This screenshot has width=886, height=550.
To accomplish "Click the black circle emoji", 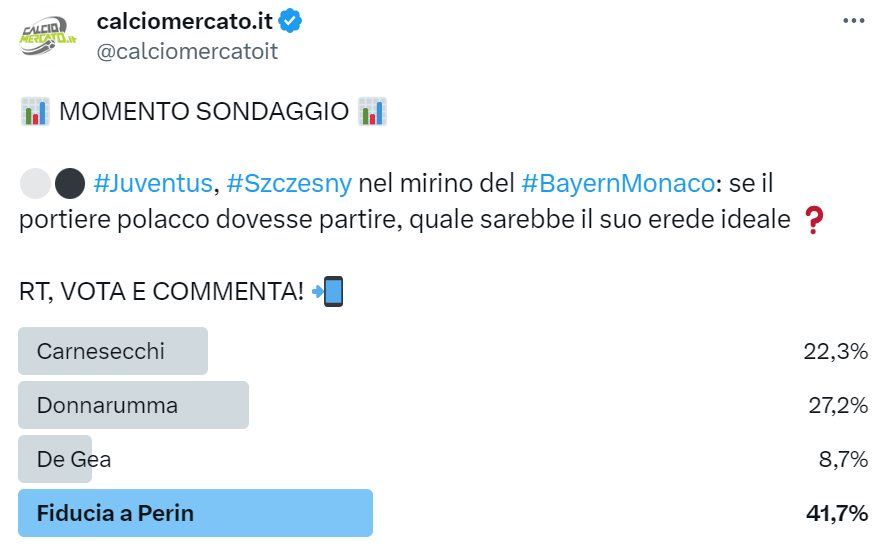I will 69,184.
